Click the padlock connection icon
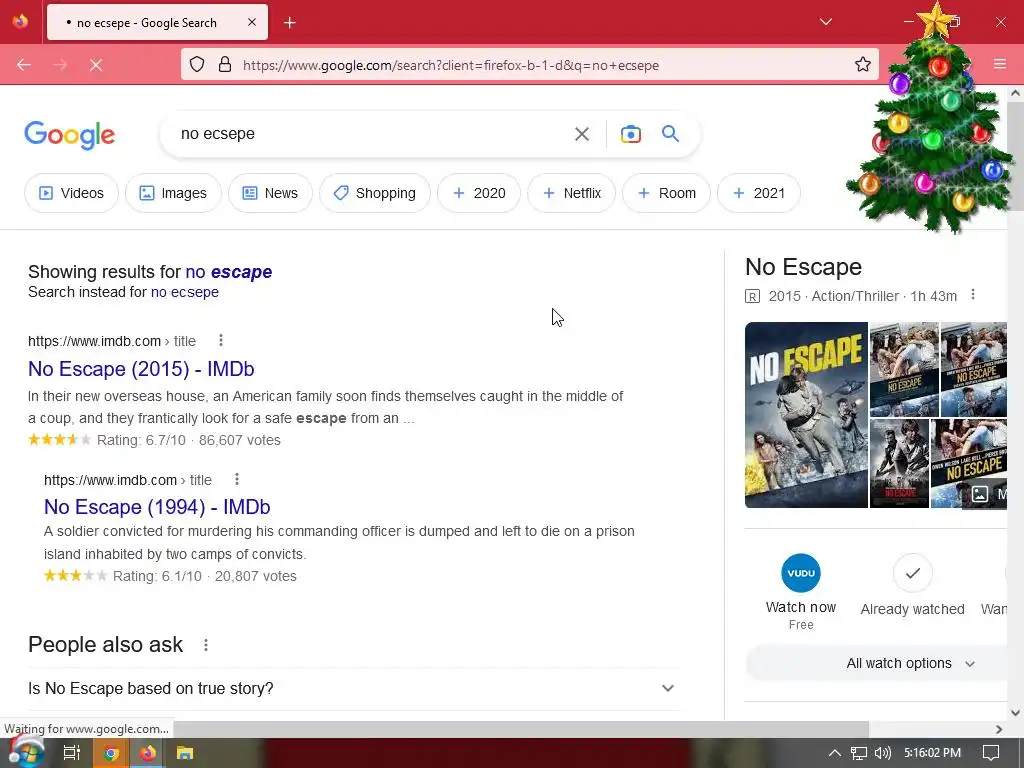Viewport: 1024px width, 768px height. (225, 64)
